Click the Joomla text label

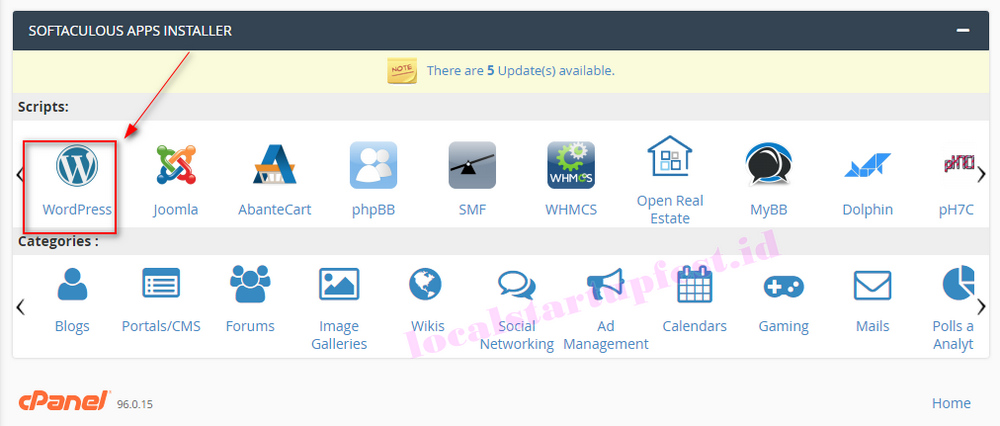click(175, 210)
